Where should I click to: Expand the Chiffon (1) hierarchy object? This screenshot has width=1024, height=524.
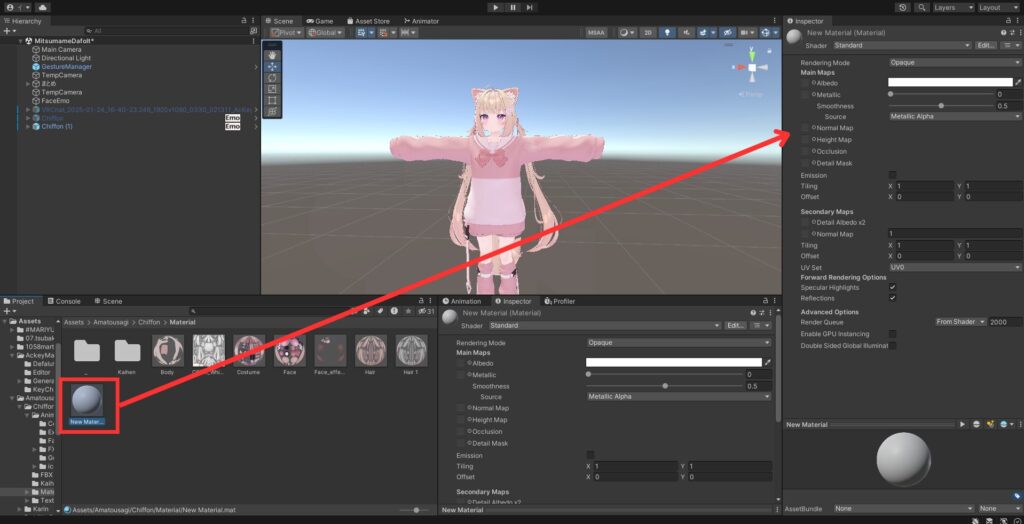click(x=27, y=127)
